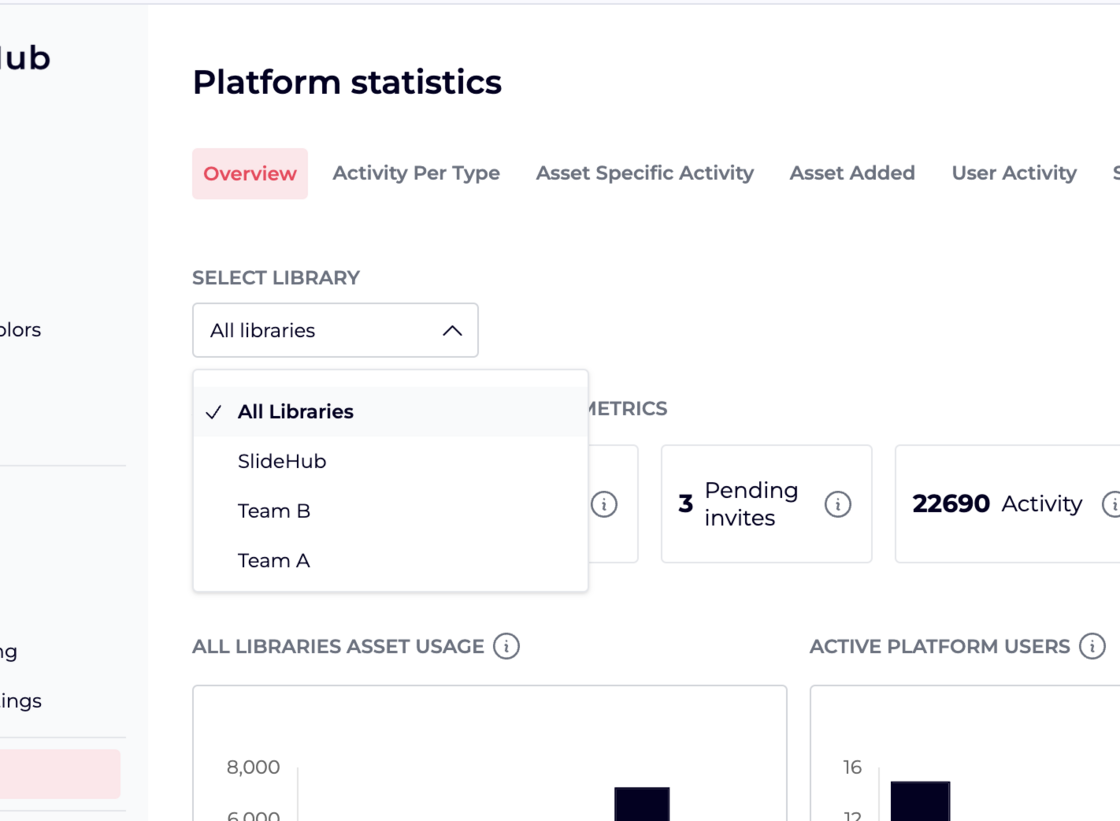Click the info icon beside Pending invites
Viewport: 1120px width, 821px height.
837,505
